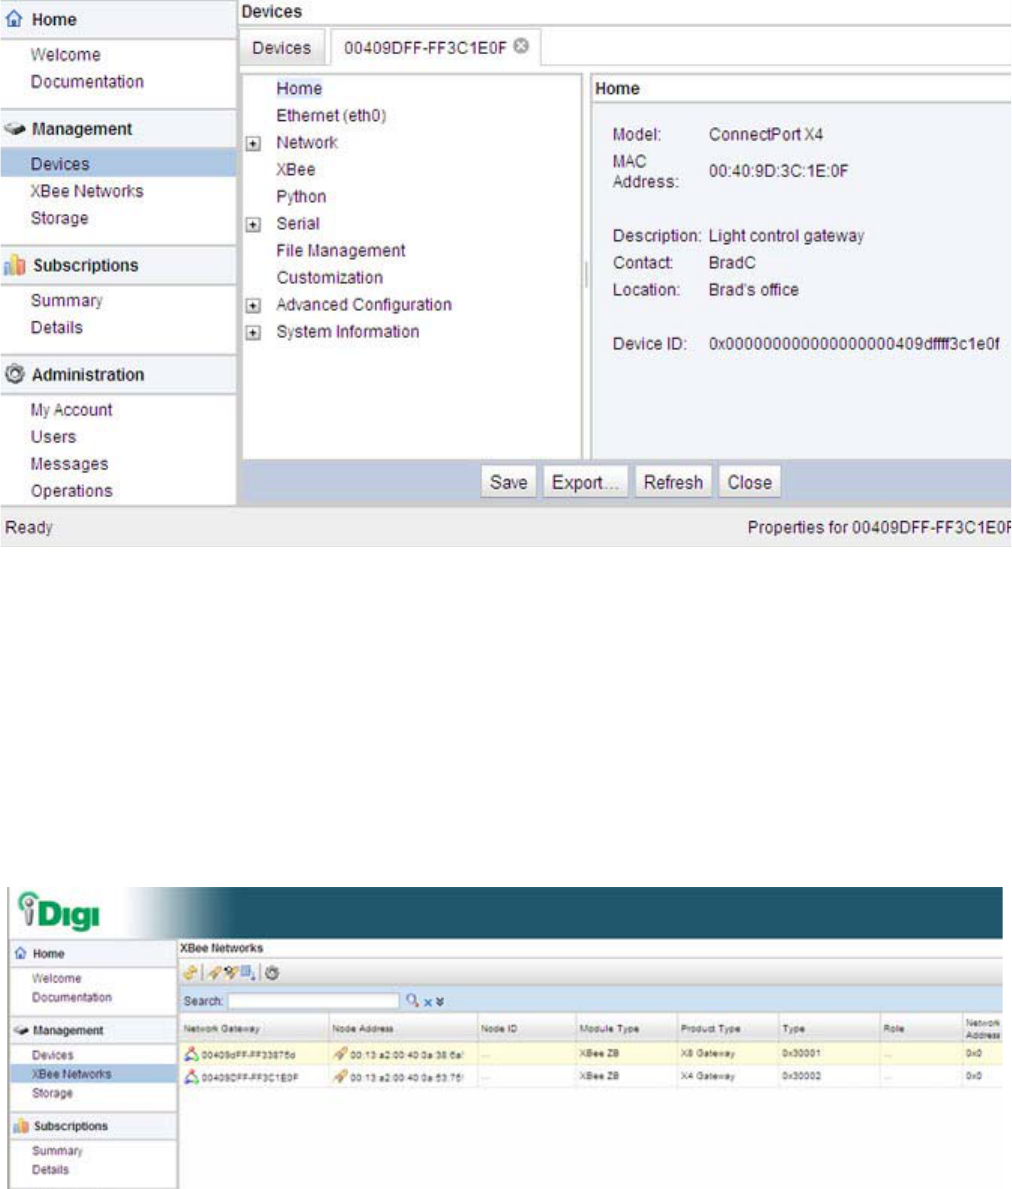
Task: Click gateway icon in row 00409dFF-FF33876d
Action: click(x=192, y=1053)
